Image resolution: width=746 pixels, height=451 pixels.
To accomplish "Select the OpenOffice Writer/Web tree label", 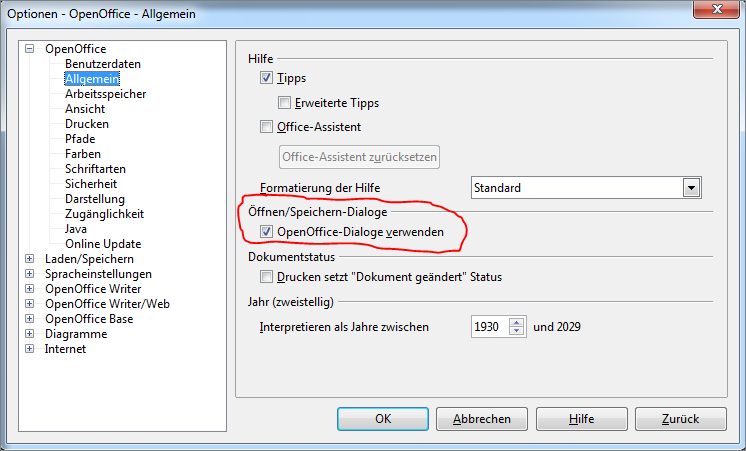I will [x=108, y=304].
